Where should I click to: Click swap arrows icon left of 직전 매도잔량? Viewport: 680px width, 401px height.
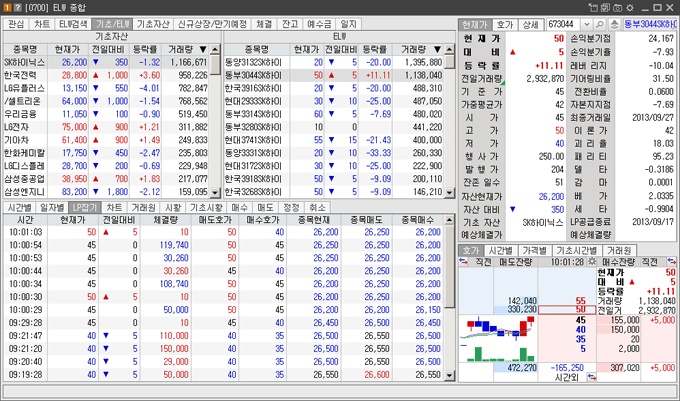[464, 261]
